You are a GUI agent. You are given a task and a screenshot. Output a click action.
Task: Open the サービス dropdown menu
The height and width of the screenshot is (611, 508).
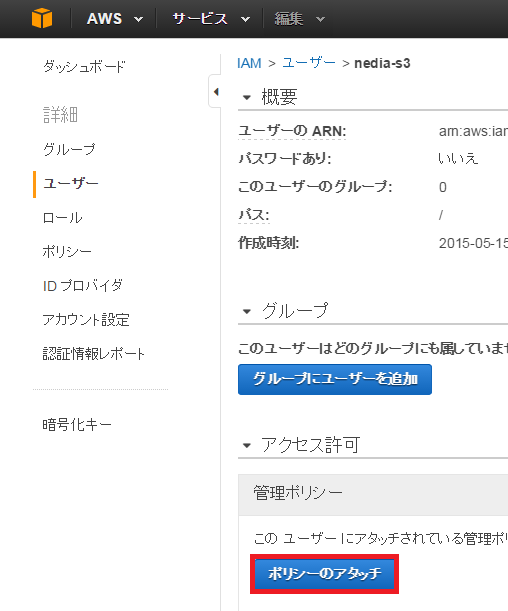[x=211, y=19]
